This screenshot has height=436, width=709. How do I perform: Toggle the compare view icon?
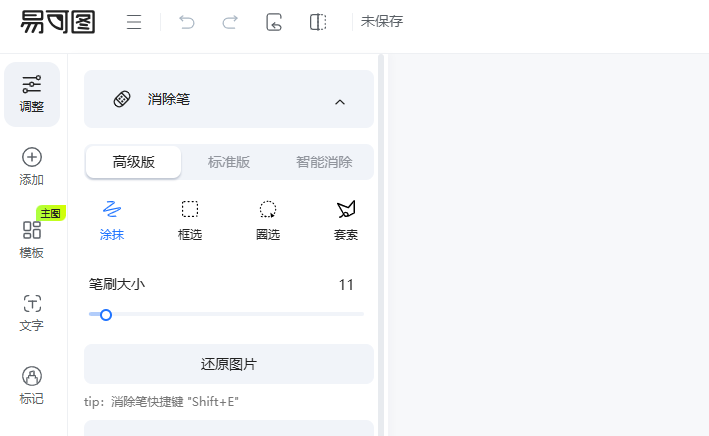coord(318,22)
